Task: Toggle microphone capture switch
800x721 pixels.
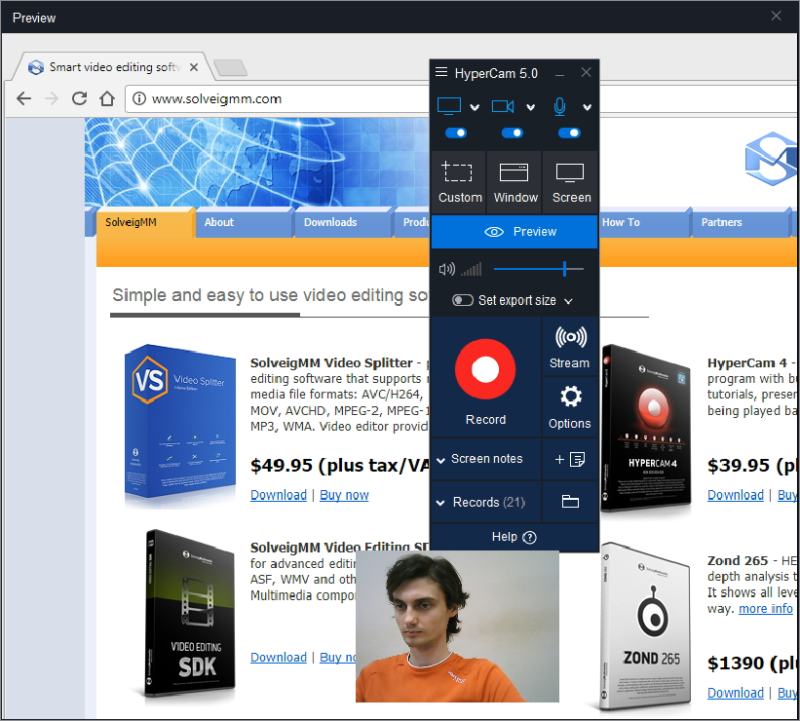Action: [569, 133]
